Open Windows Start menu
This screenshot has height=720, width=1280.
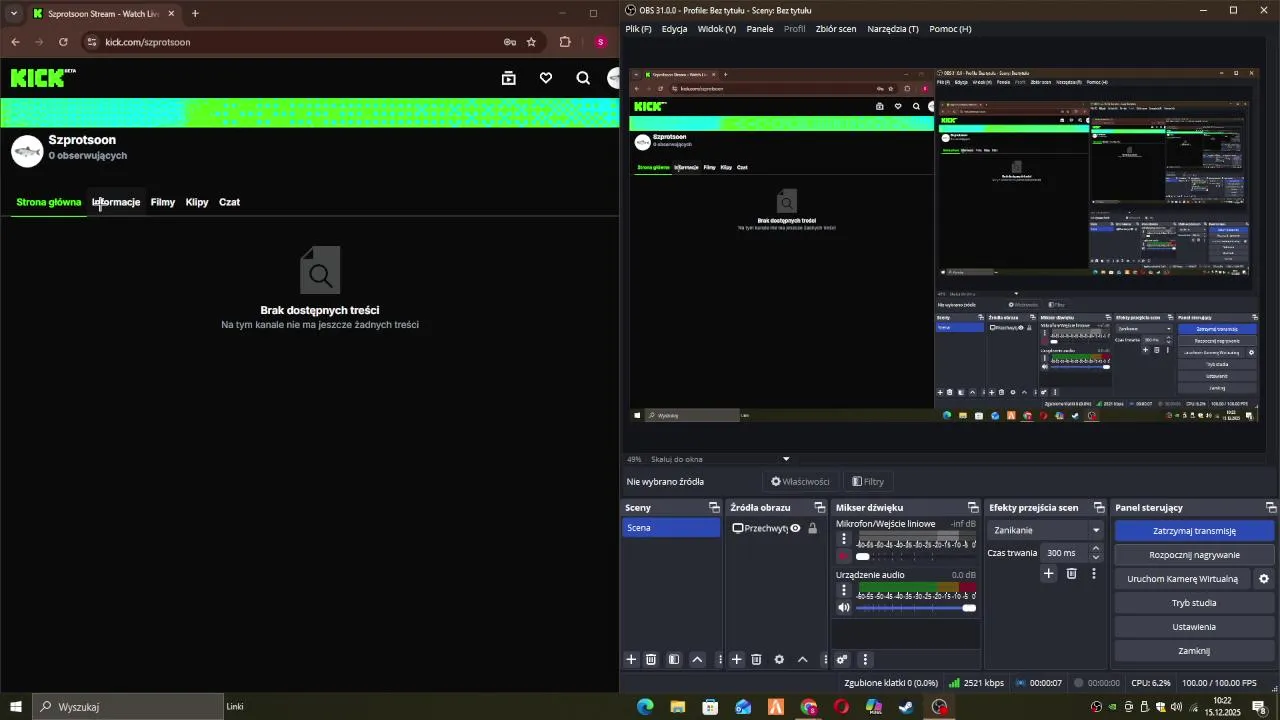coord(16,707)
